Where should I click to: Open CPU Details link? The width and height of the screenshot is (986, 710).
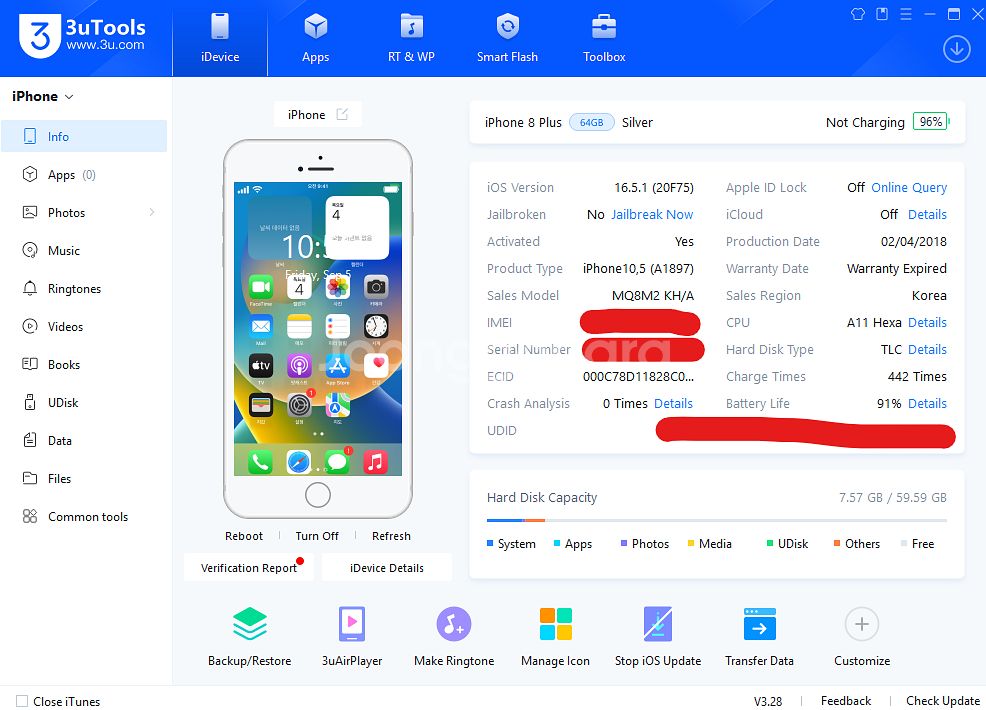point(927,323)
